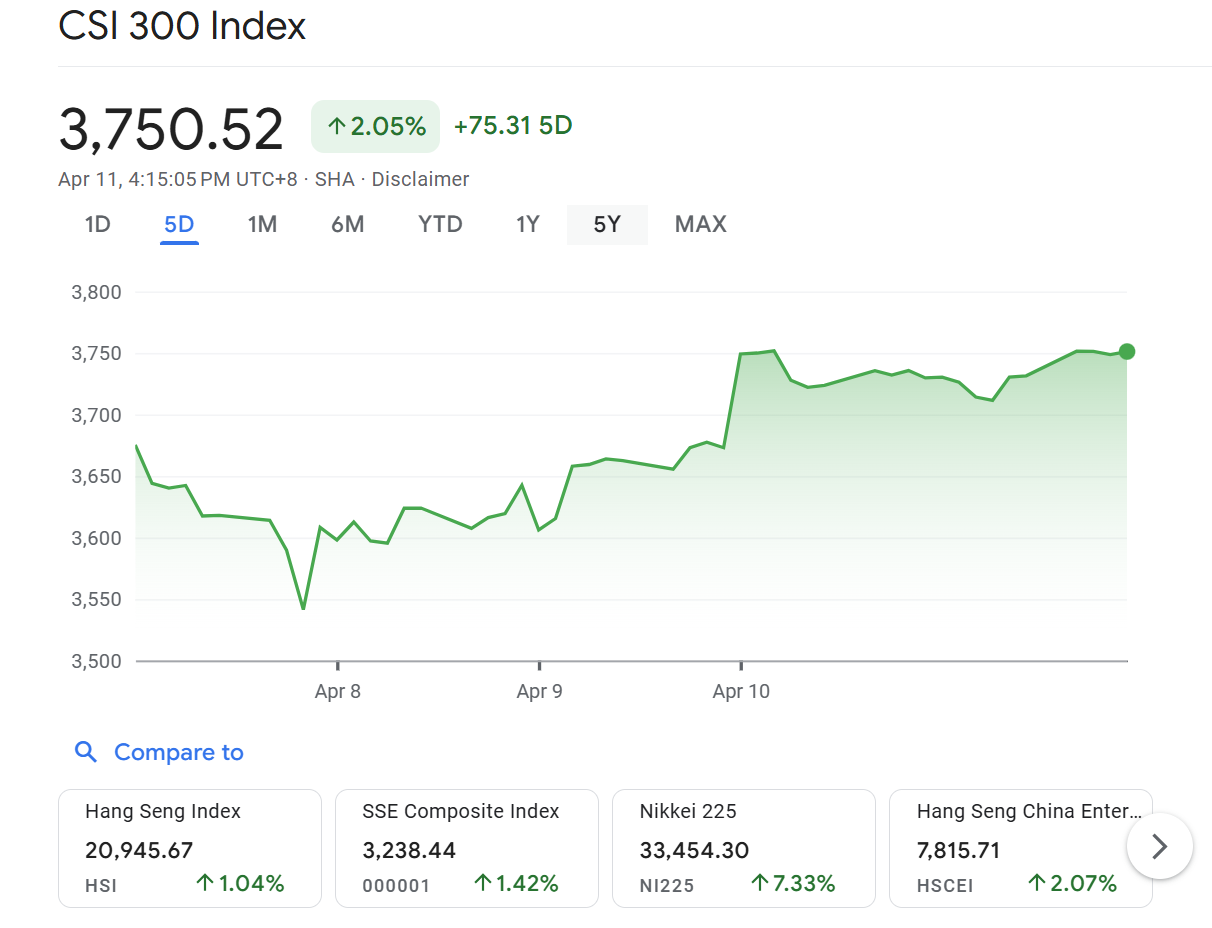The image size is (1212, 928).
Task: Show the MAX history range
Action: click(700, 224)
